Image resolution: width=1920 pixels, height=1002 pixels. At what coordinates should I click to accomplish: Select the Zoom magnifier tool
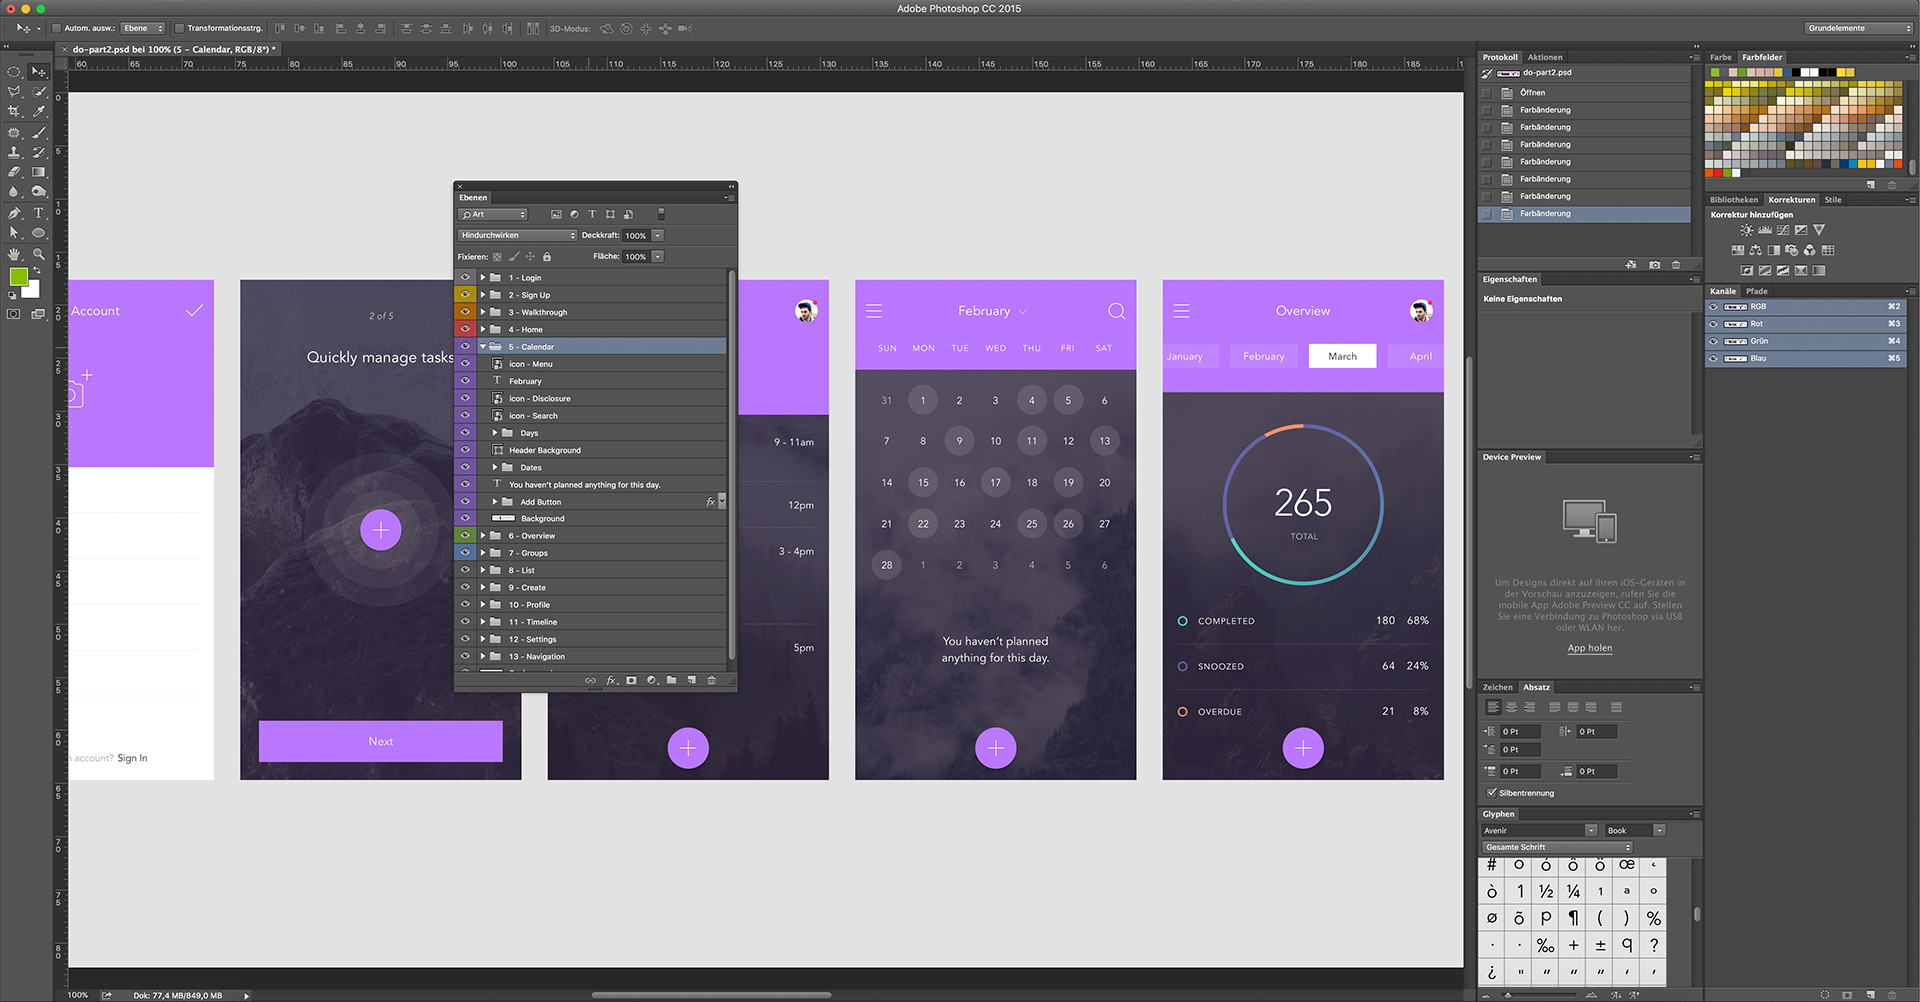[x=39, y=254]
